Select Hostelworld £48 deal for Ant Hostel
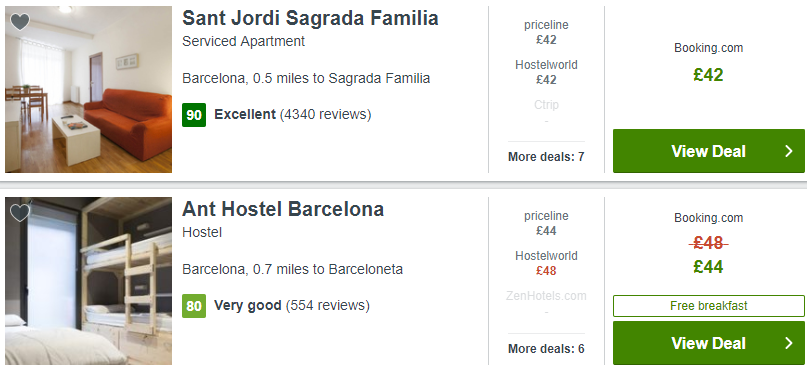Image resolution: width=807 pixels, height=367 pixels. click(x=546, y=263)
